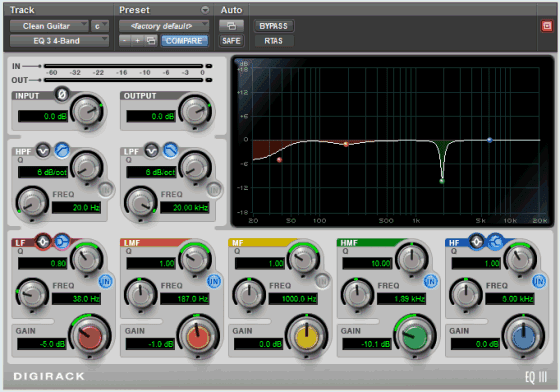Click the OUTPUT gain knob
This screenshot has height=392, width=560.
(195, 111)
